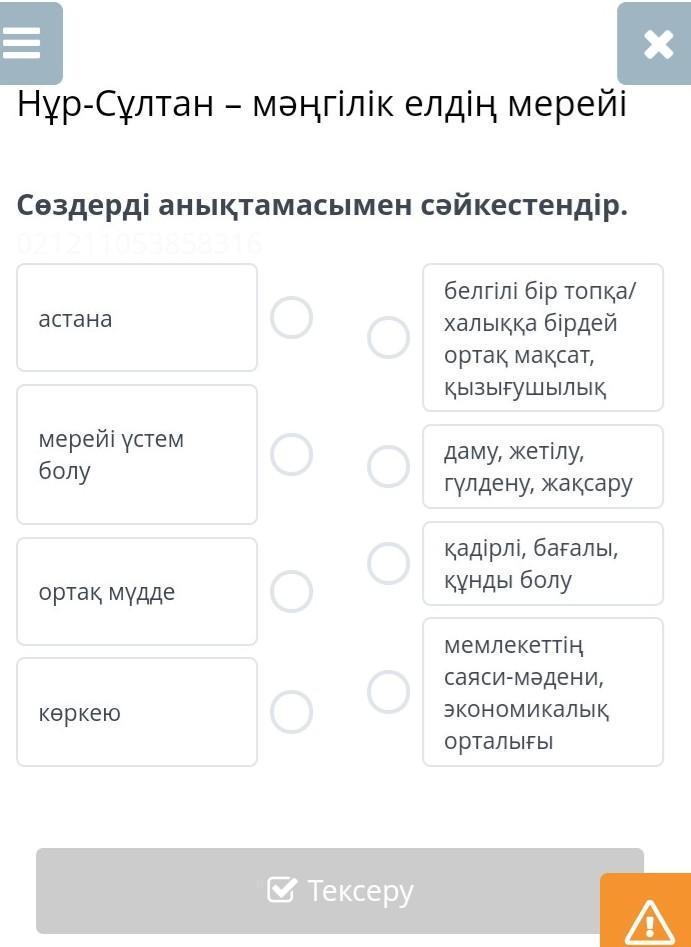The width and height of the screenshot is (691, 947).
Task: Select the circle for белгілі бір топқа definition
Action: tap(388, 337)
